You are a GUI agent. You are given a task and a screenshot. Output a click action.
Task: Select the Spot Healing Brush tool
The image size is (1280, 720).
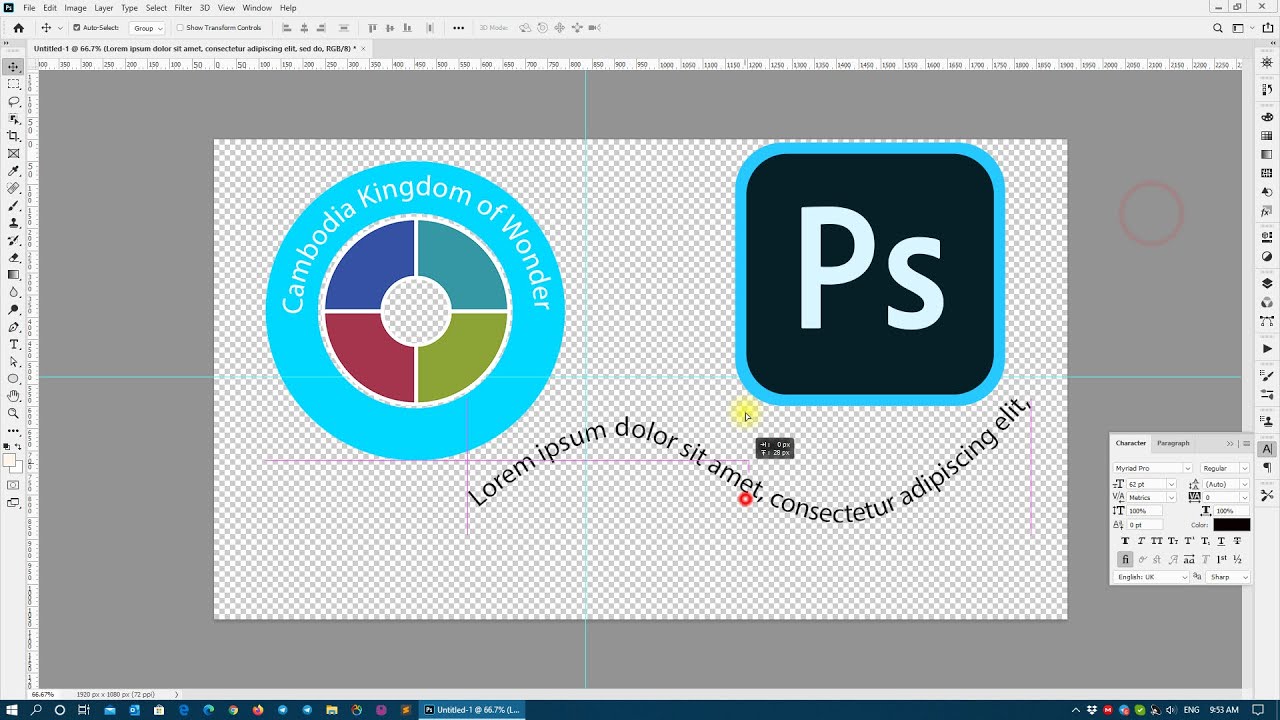(13, 188)
